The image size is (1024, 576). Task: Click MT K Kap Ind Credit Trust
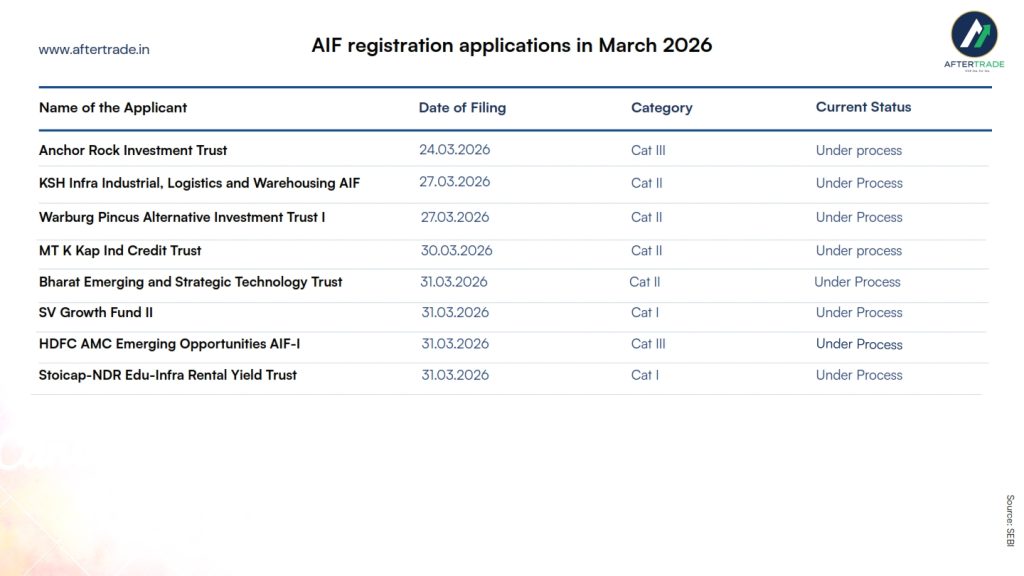[120, 250]
